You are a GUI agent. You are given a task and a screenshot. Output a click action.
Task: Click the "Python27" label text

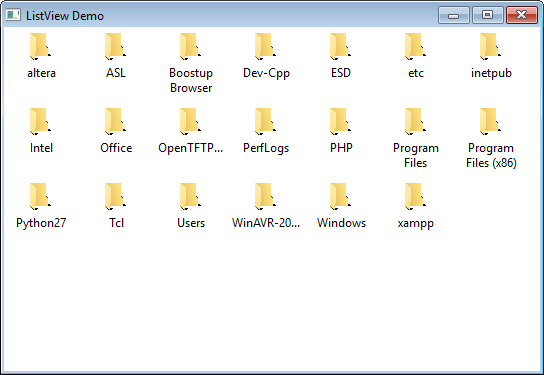tap(41, 223)
